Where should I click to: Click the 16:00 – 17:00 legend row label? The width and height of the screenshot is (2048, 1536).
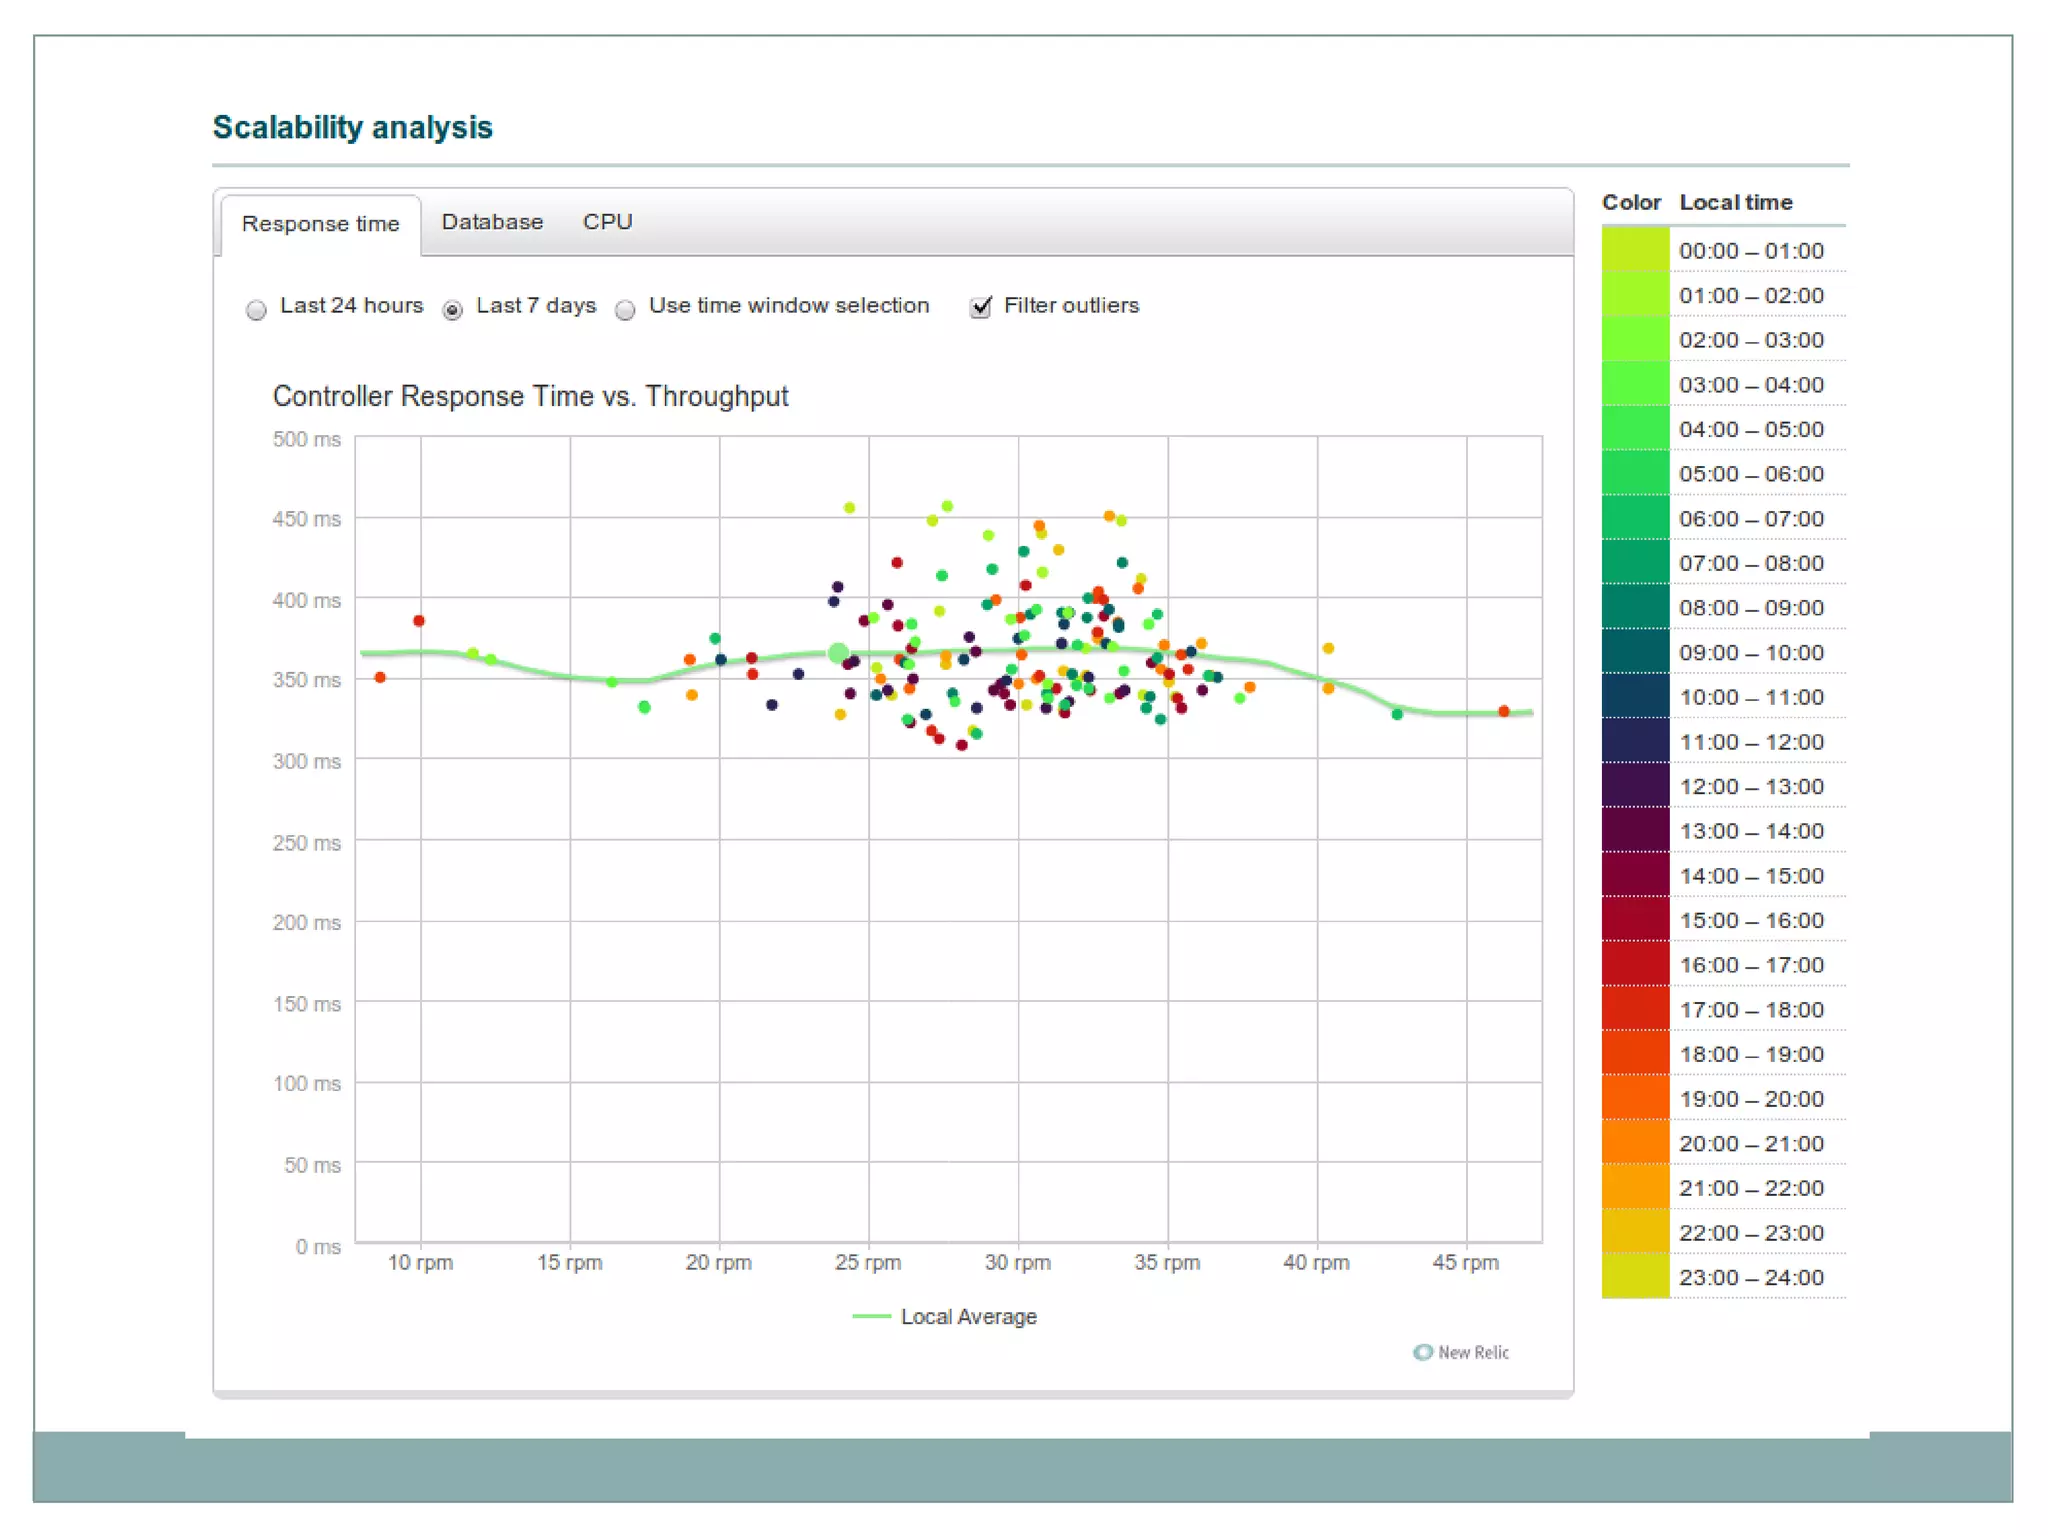point(1751,965)
